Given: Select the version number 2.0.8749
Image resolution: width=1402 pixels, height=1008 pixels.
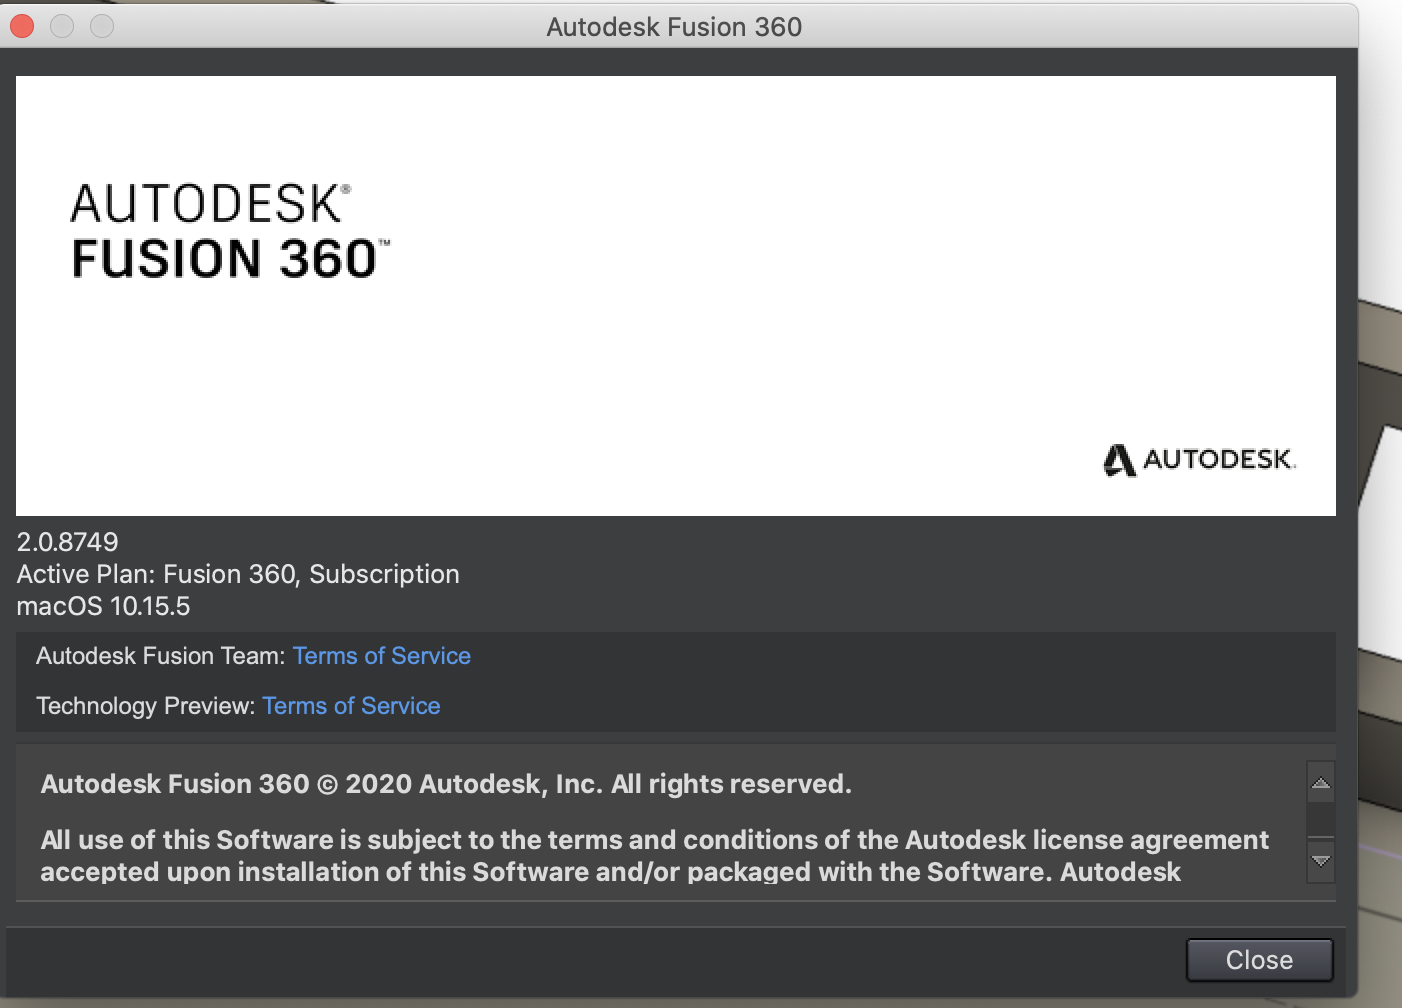Looking at the screenshot, I should 66,541.
